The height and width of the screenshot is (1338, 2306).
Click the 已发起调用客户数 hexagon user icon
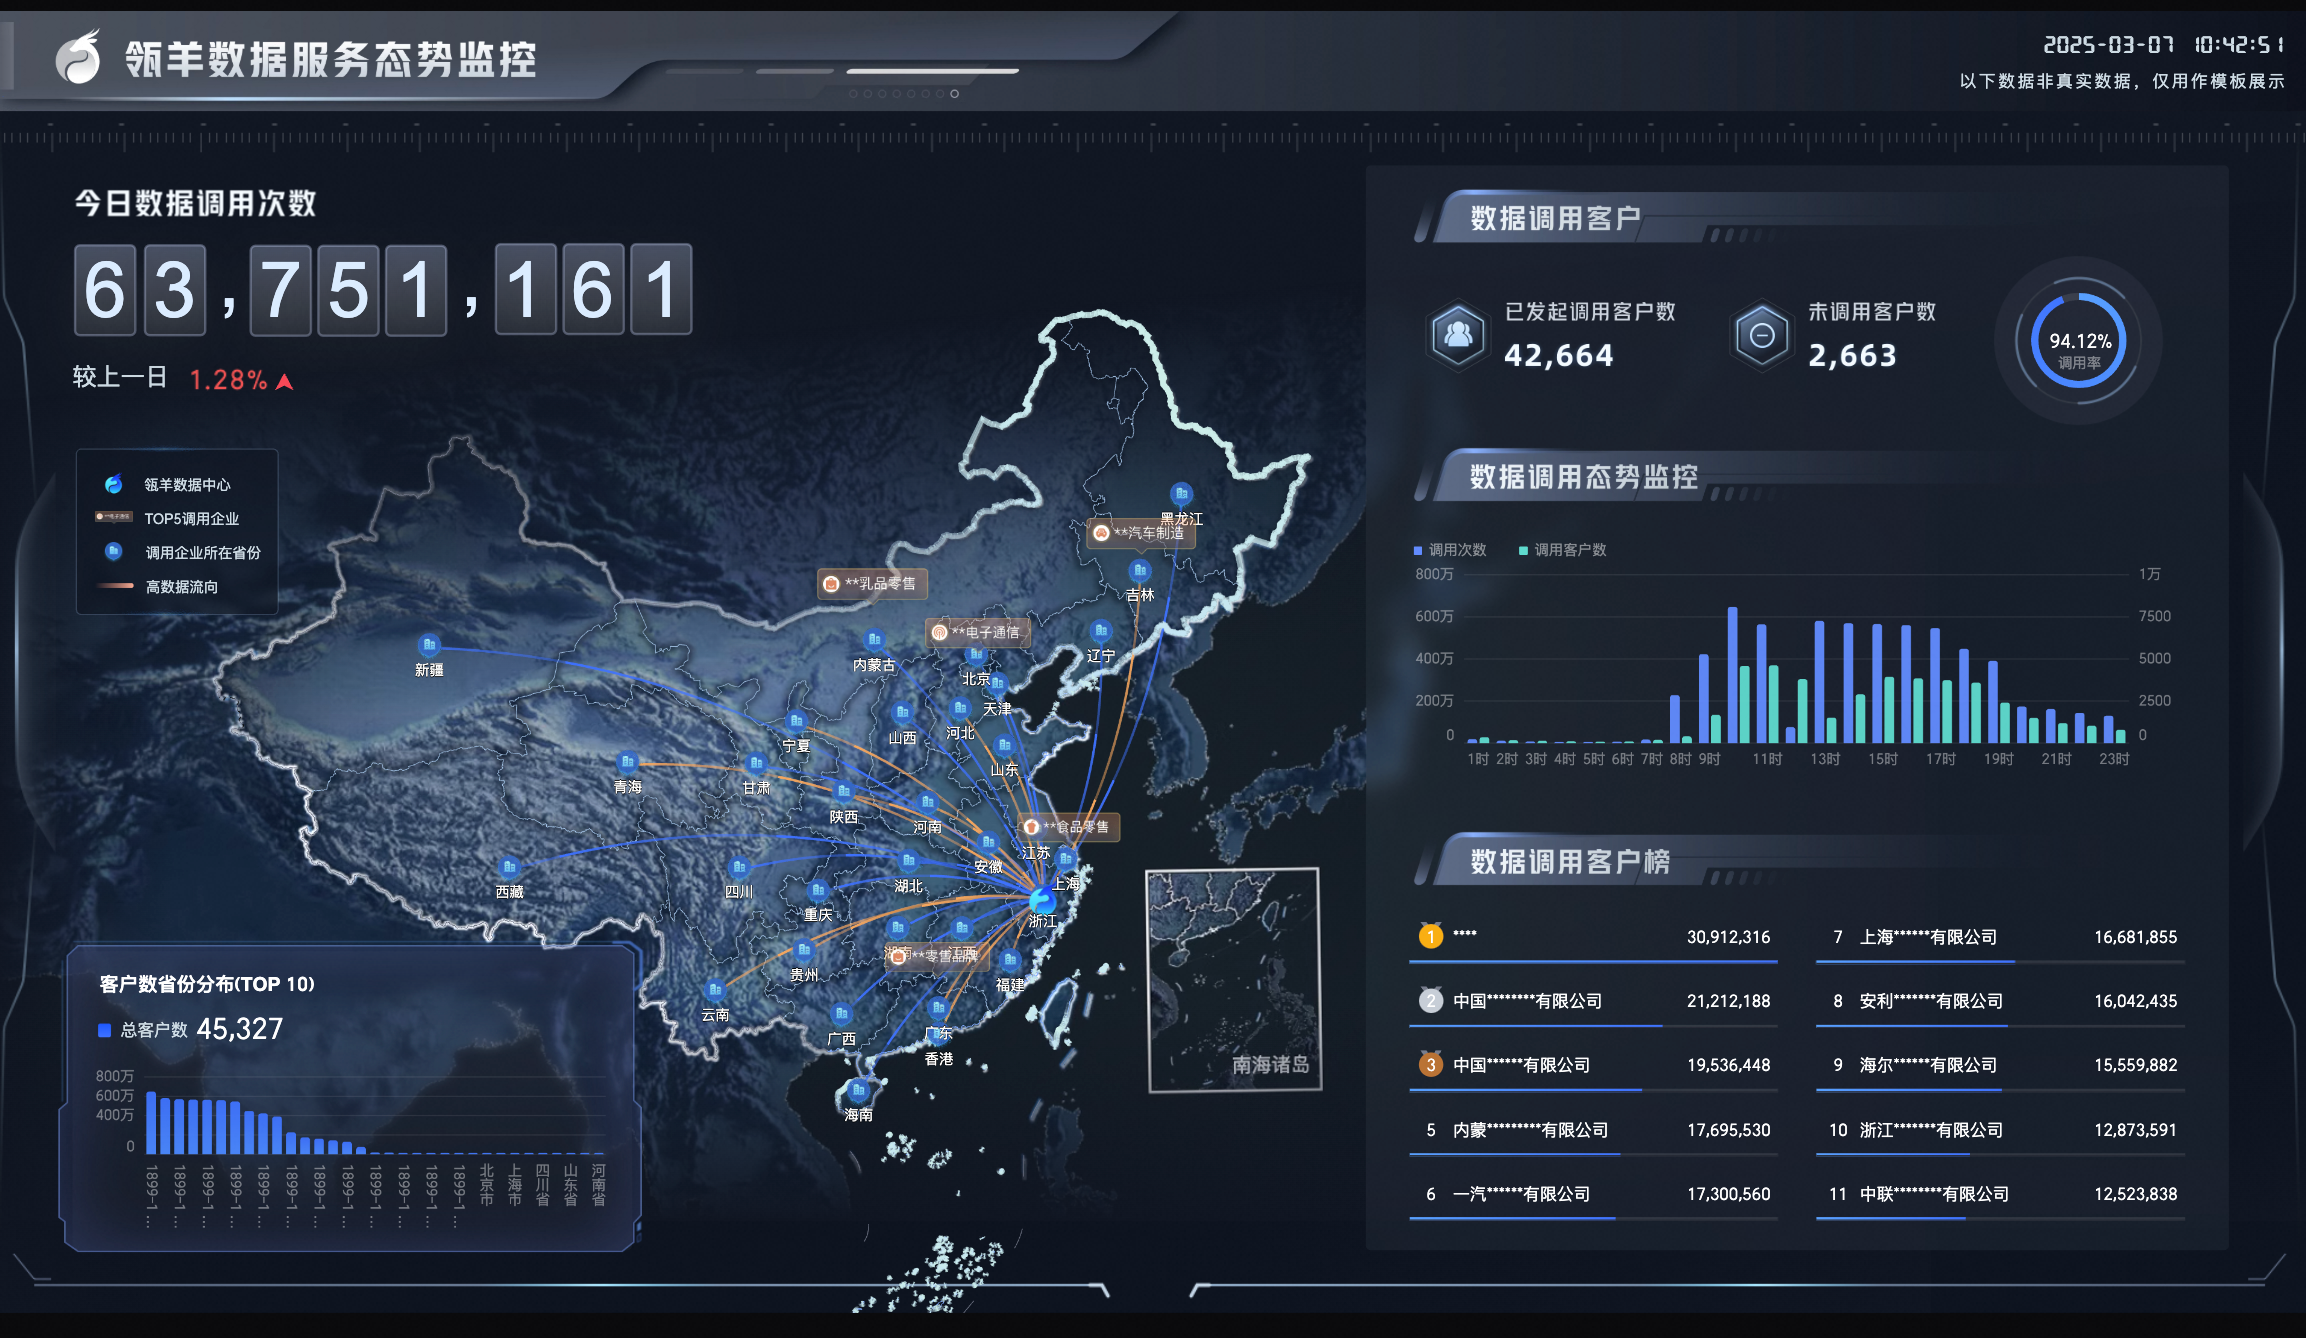[x=1458, y=335]
